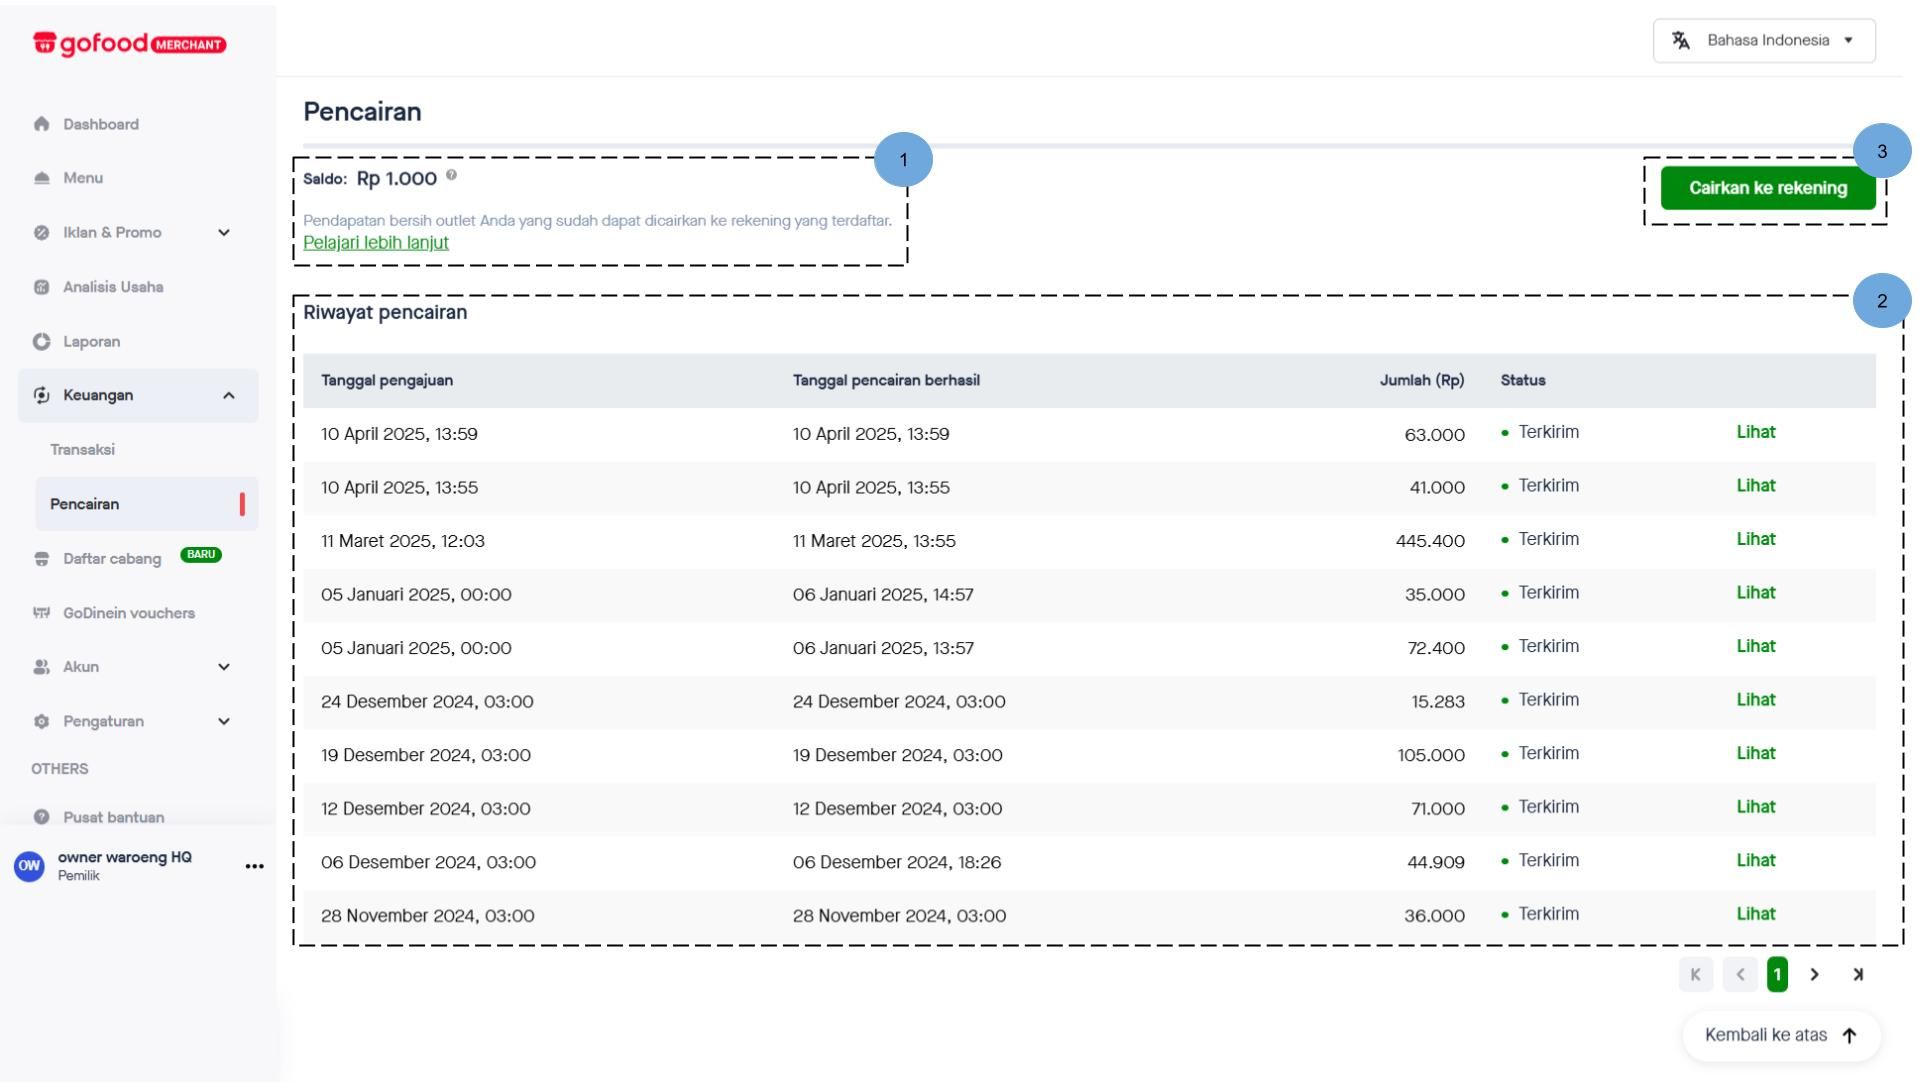
Task: Click the Daftar cabang store icon
Action: [41, 559]
